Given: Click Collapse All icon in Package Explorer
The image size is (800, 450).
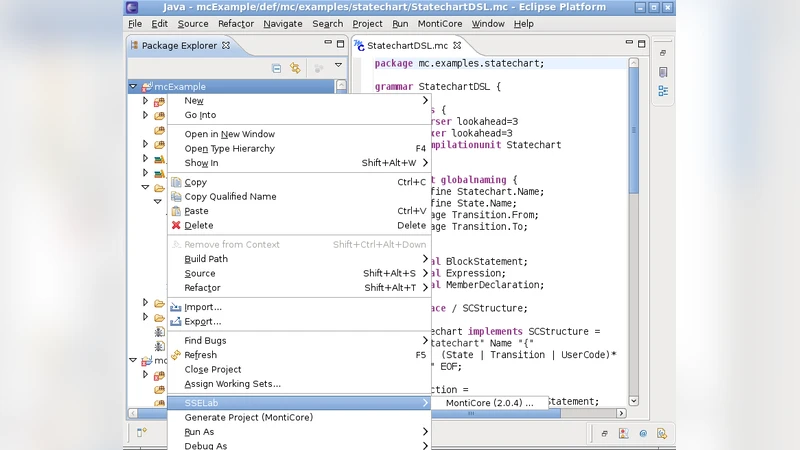Looking at the screenshot, I should click(x=277, y=68).
